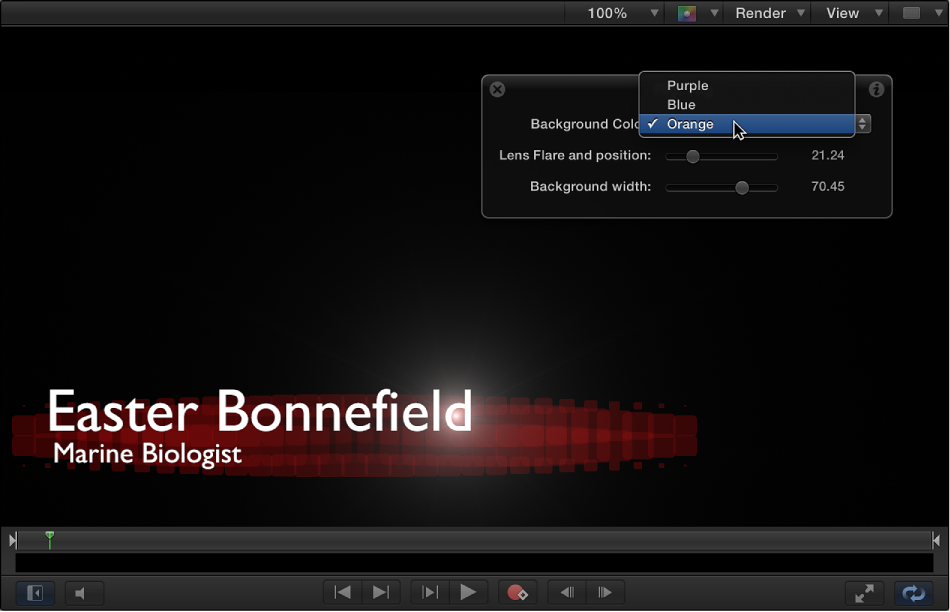Enable loop playback
Image resolution: width=950 pixels, height=612 pixels.
[912, 592]
